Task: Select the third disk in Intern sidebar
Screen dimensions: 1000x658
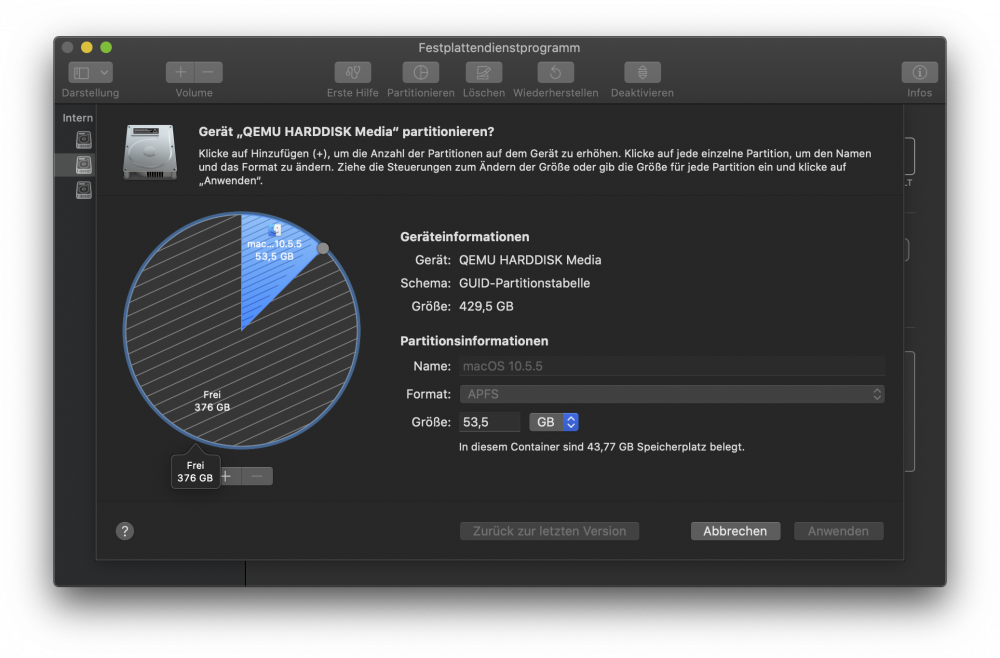Action: (x=84, y=189)
